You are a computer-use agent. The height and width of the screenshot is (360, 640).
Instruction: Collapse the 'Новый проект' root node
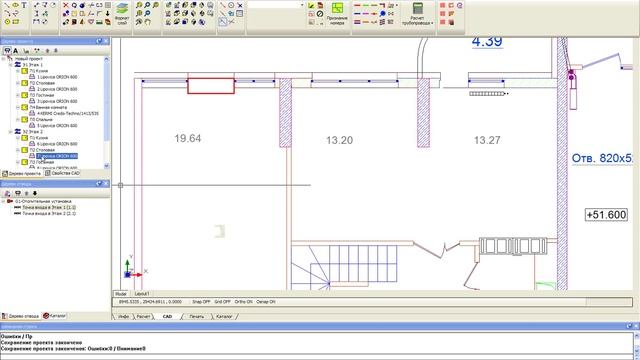pos(4,59)
